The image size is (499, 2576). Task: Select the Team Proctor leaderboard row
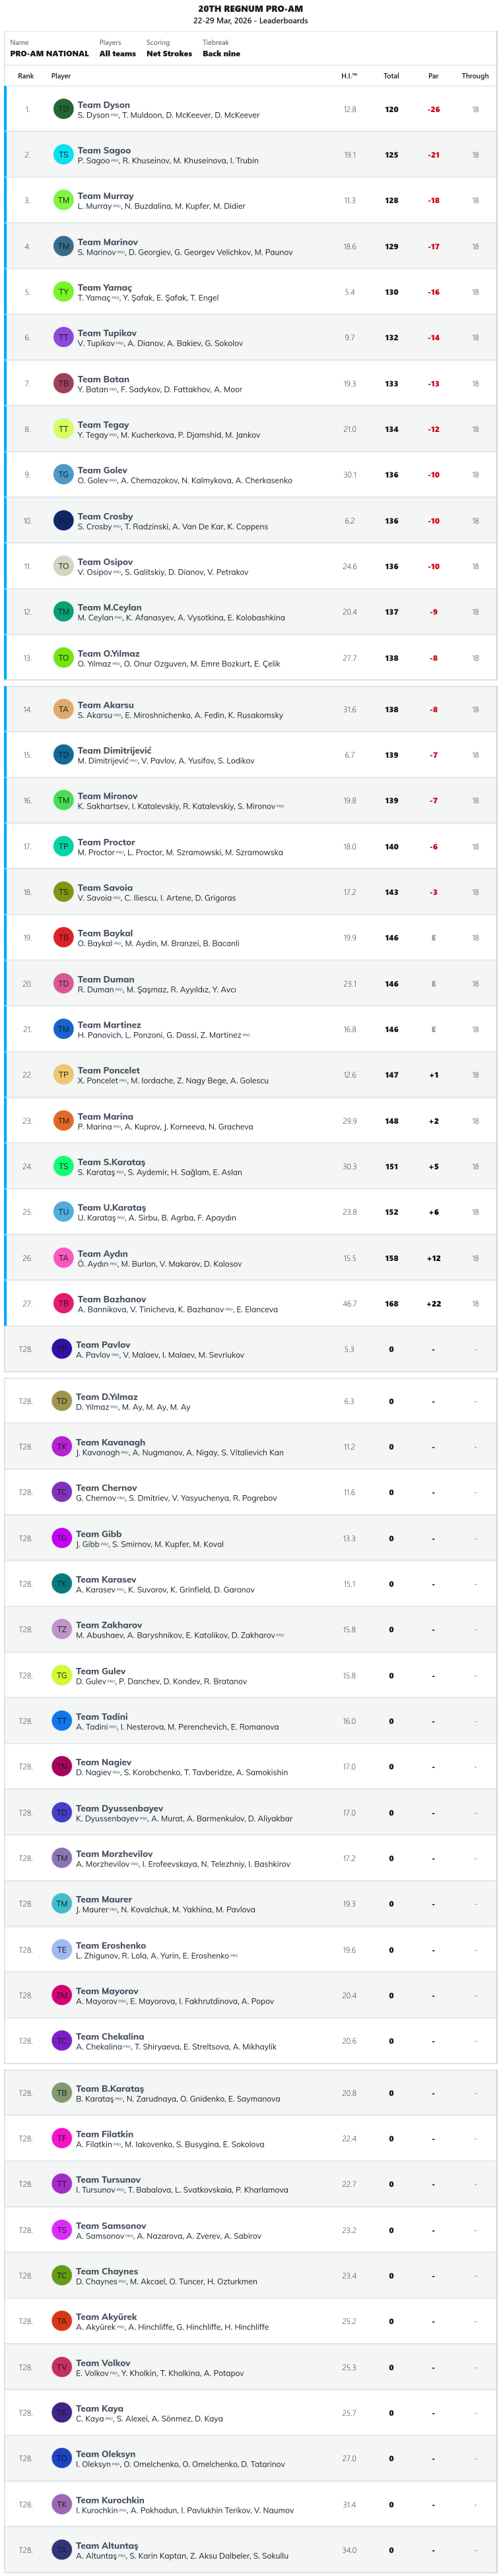250,847
